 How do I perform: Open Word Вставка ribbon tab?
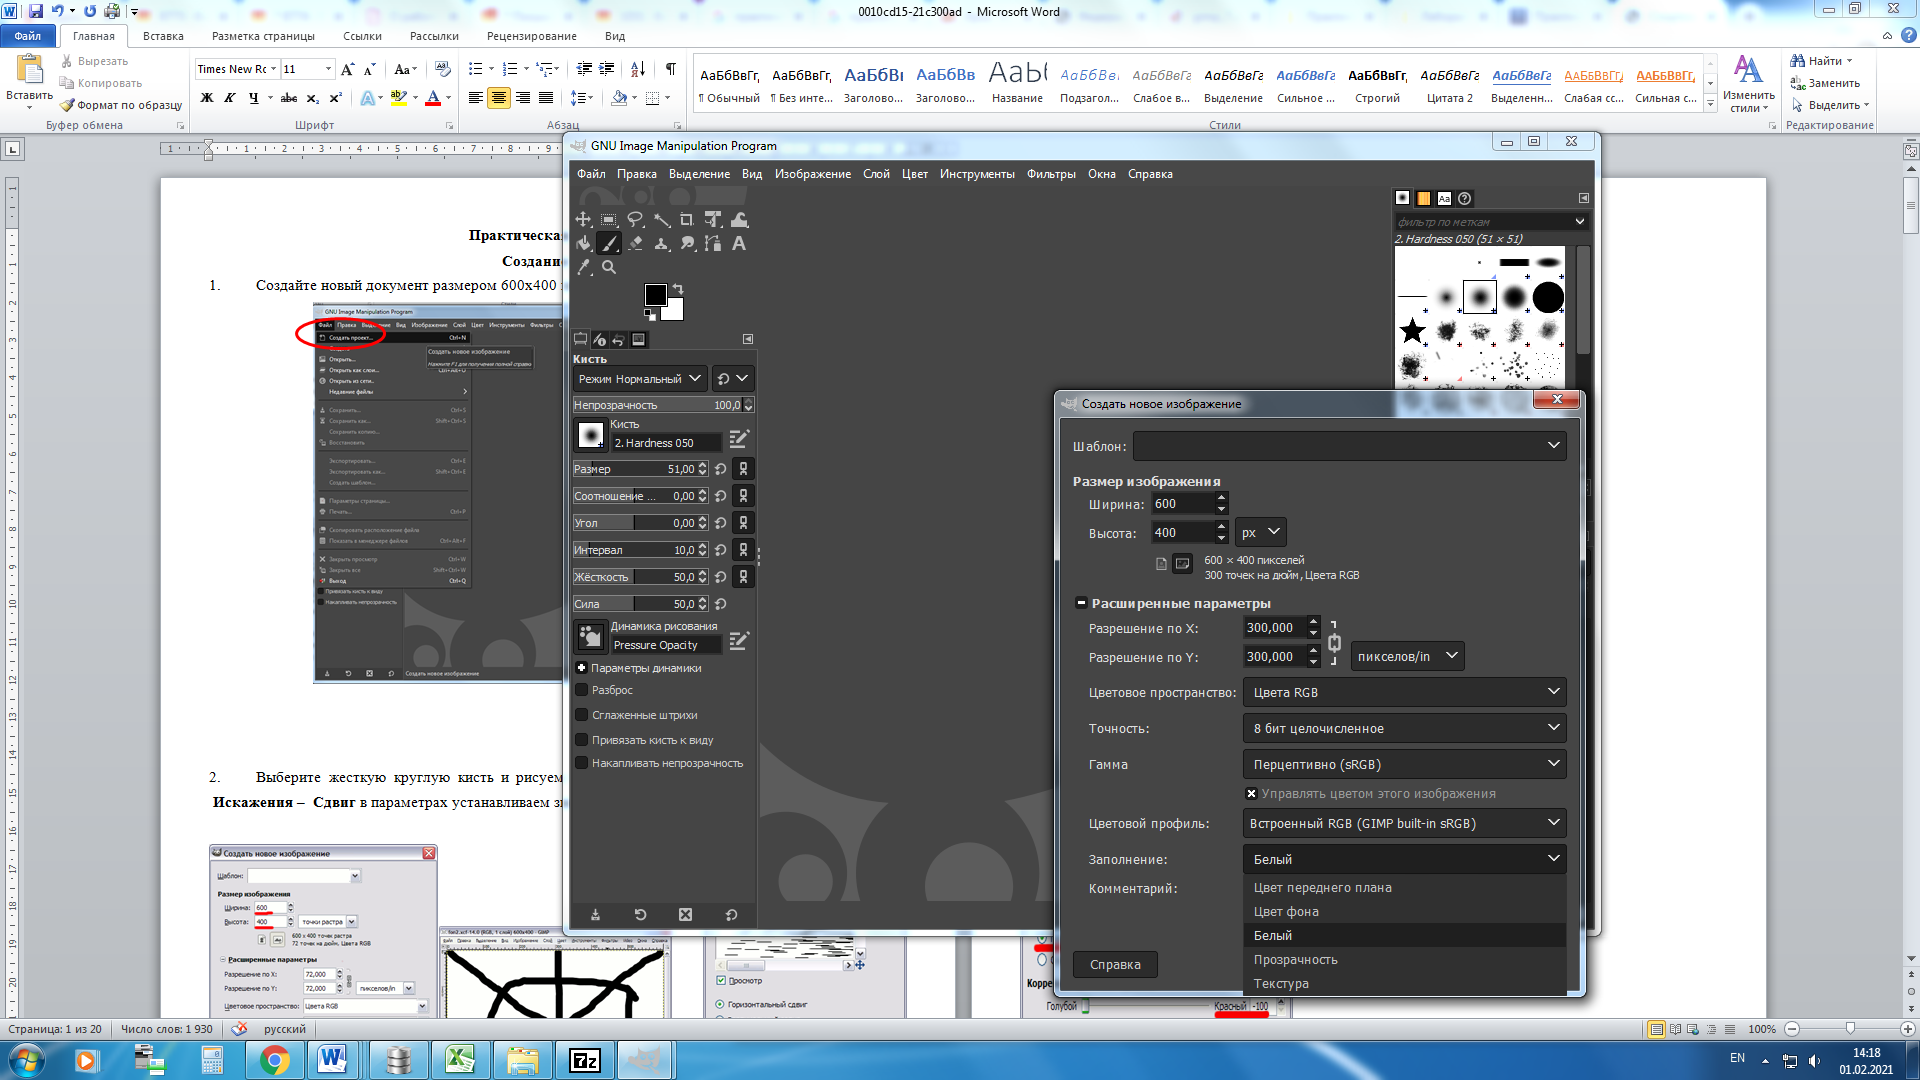[163, 36]
